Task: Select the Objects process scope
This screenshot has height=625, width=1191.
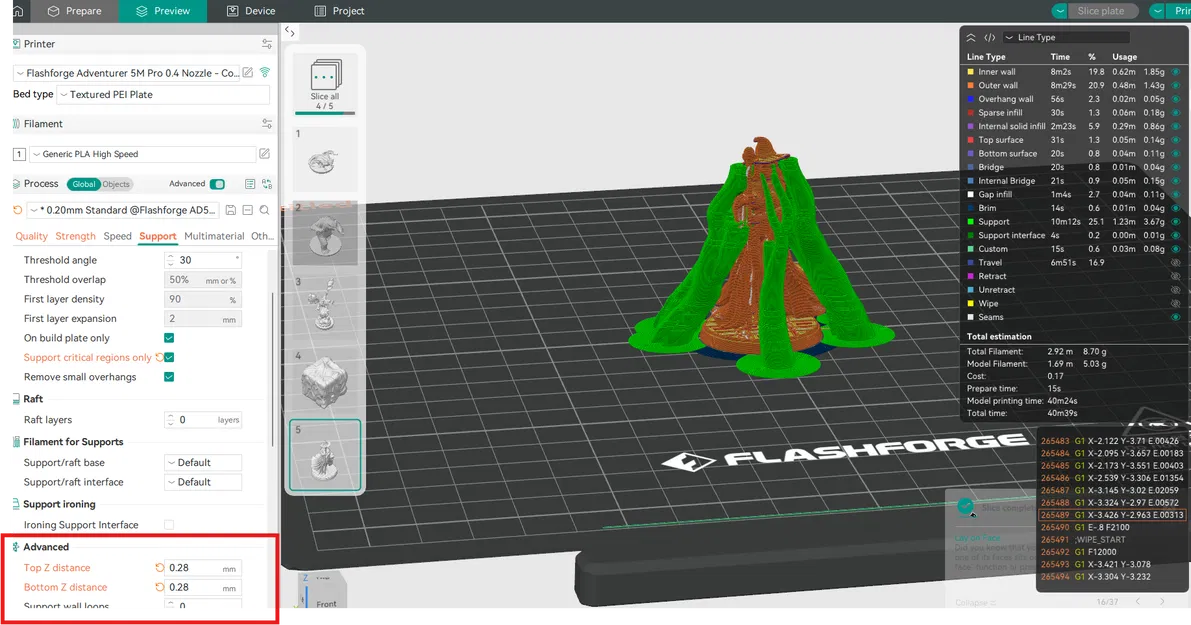Action: (116, 185)
